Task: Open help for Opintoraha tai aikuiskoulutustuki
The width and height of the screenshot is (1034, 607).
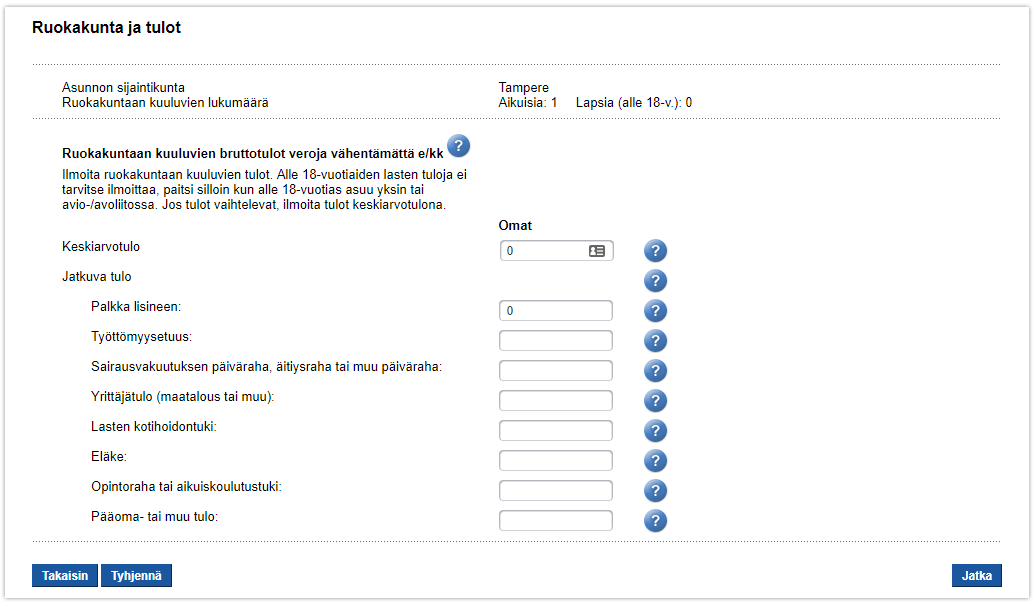Action: coord(655,491)
